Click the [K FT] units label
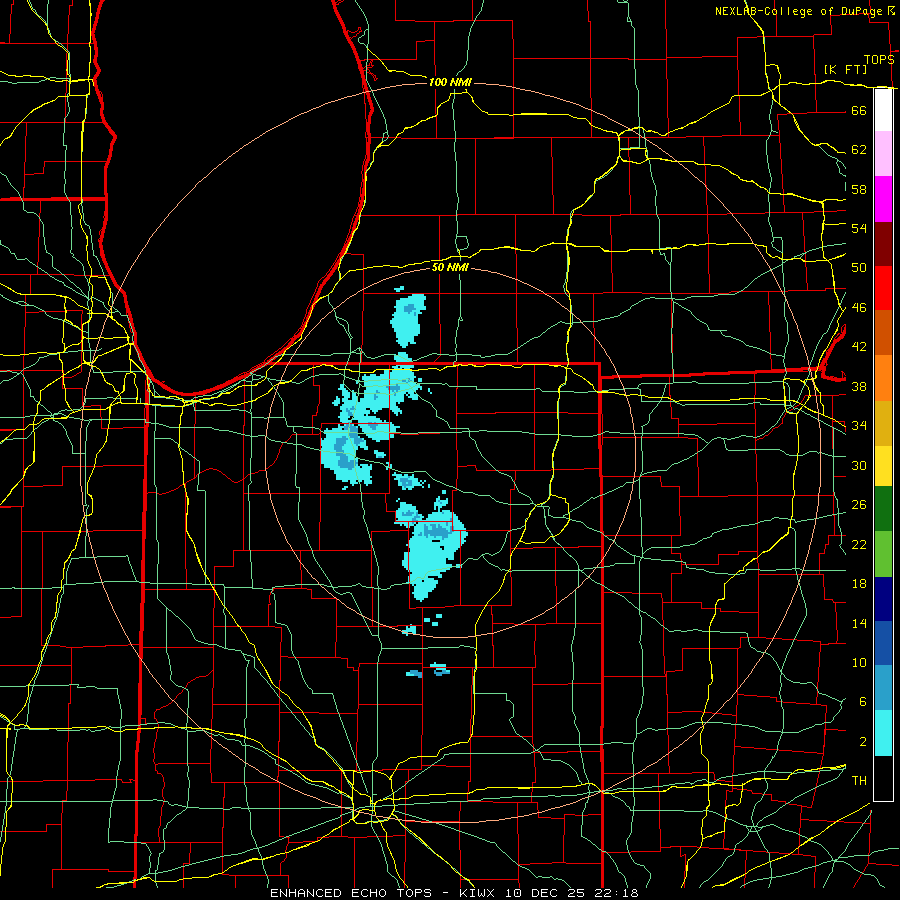This screenshot has width=900, height=900. pyautogui.click(x=845, y=69)
